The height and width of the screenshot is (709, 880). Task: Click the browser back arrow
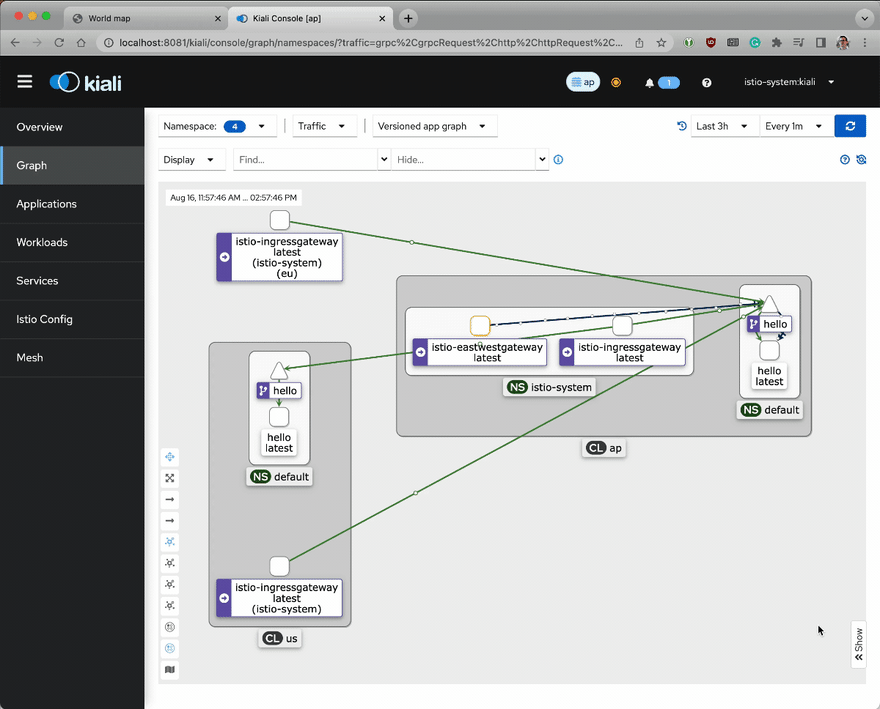[x=15, y=43]
